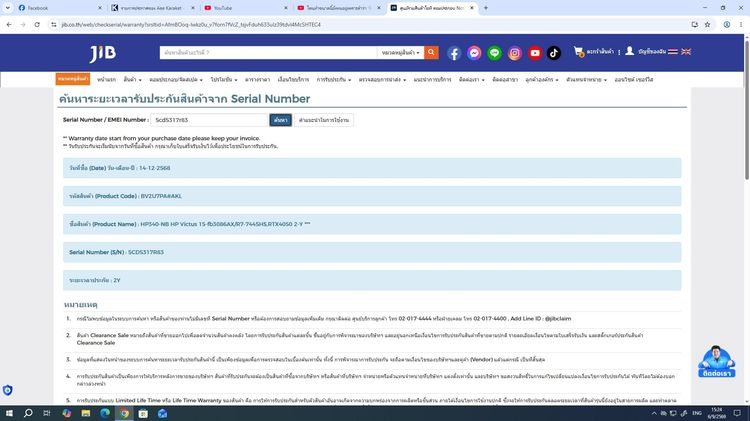Click the orange category button in nav
This screenshot has width=750, height=421.
[x=73, y=79]
